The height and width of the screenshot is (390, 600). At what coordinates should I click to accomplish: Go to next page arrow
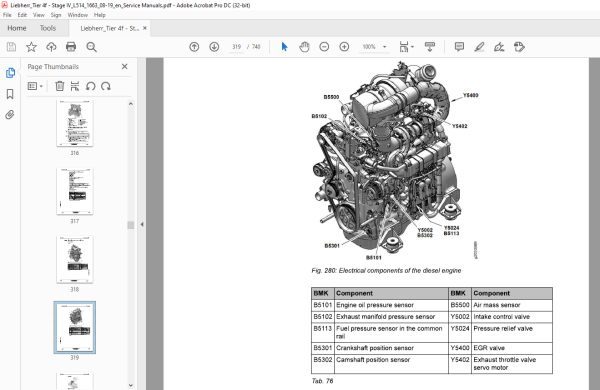click(214, 47)
